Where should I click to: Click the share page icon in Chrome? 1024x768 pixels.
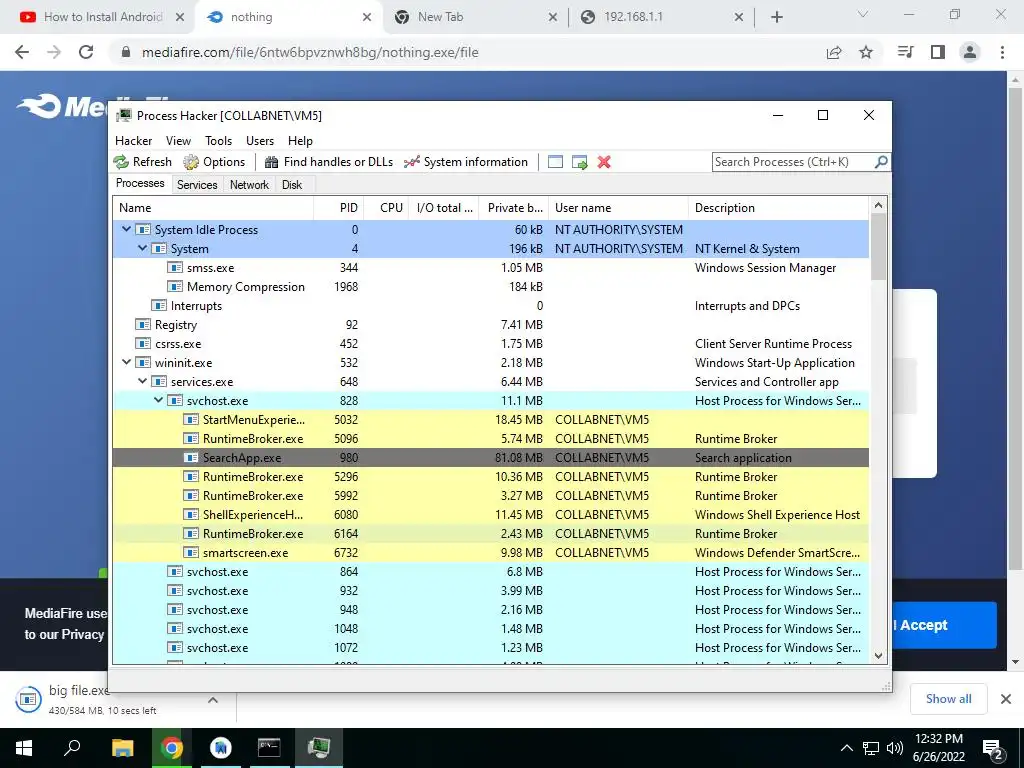[834, 52]
